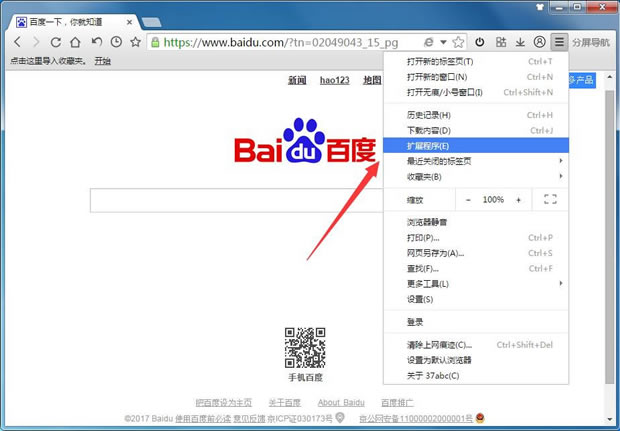Click the 新闻 news link
620x431 pixels.
tap(297, 80)
